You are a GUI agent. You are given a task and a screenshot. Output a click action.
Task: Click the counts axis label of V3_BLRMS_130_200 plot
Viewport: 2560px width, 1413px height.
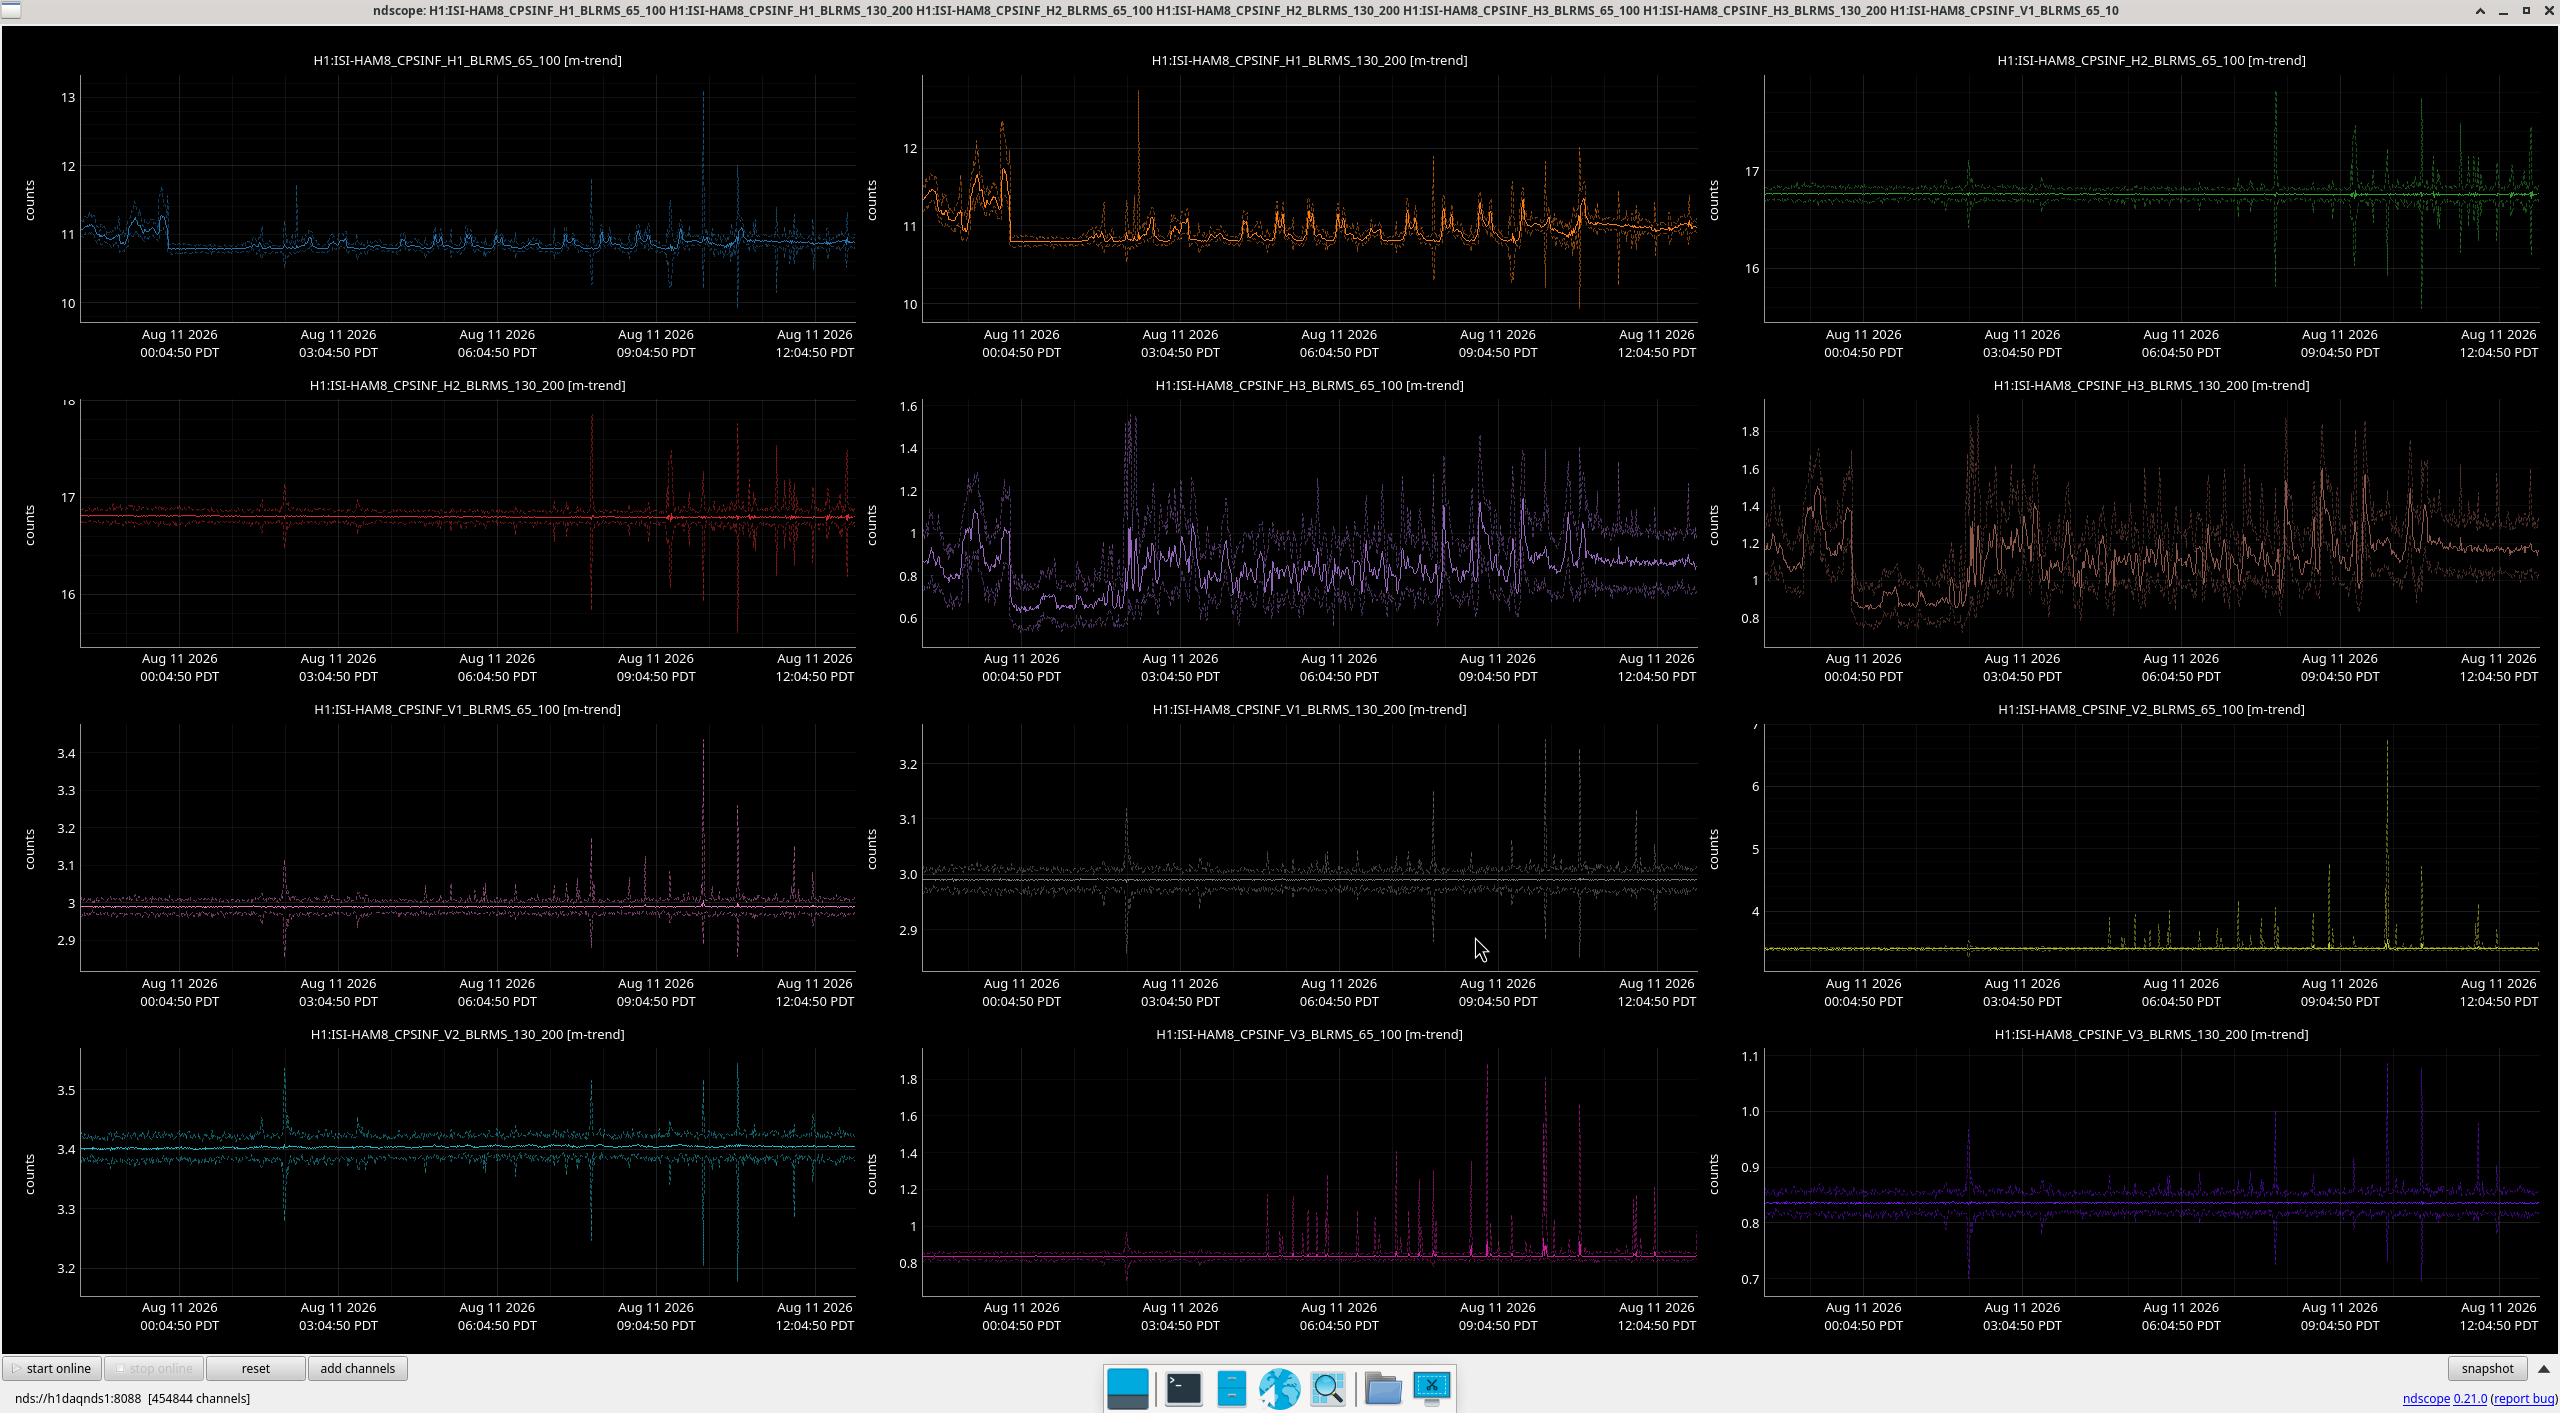coord(1714,1174)
